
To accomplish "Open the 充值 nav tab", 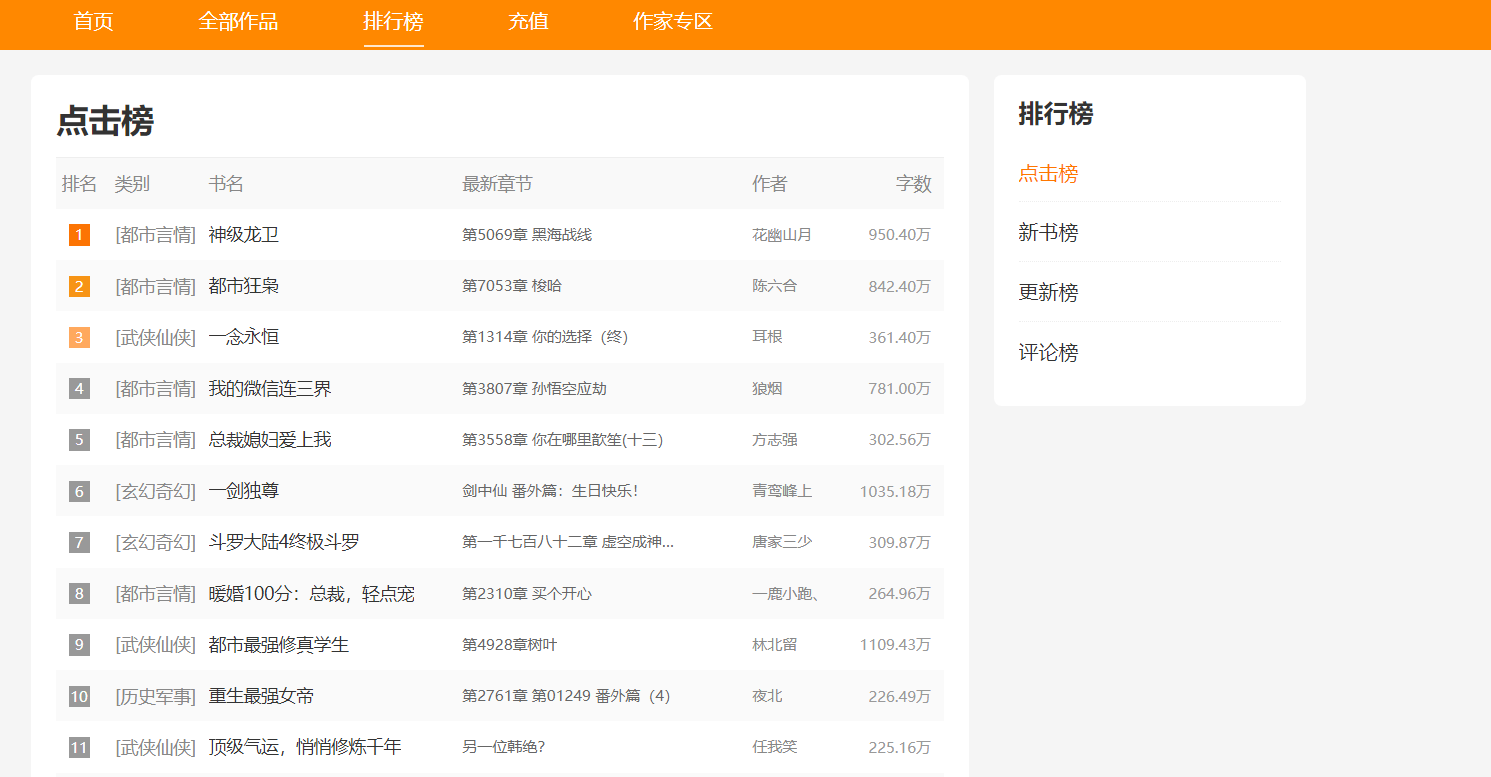I will [x=528, y=21].
